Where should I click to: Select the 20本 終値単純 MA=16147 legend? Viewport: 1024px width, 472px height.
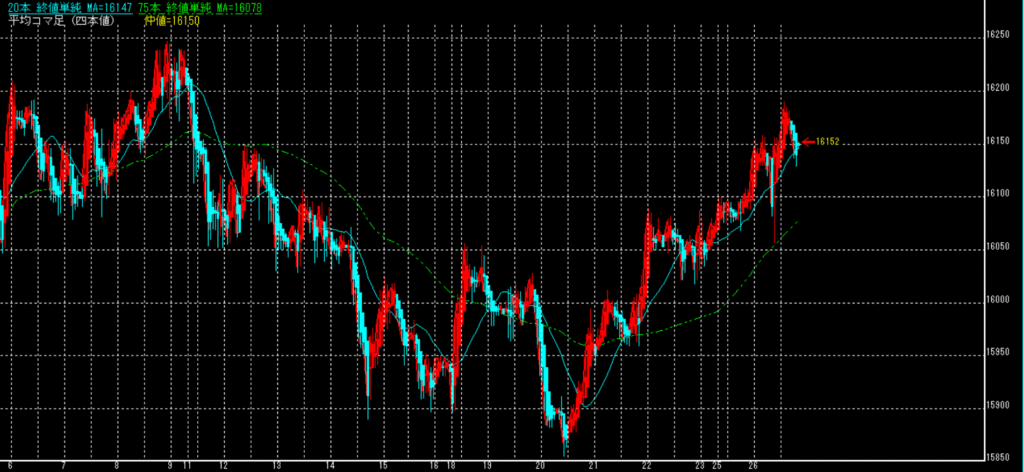pyautogui.click(x=68, y=7)
